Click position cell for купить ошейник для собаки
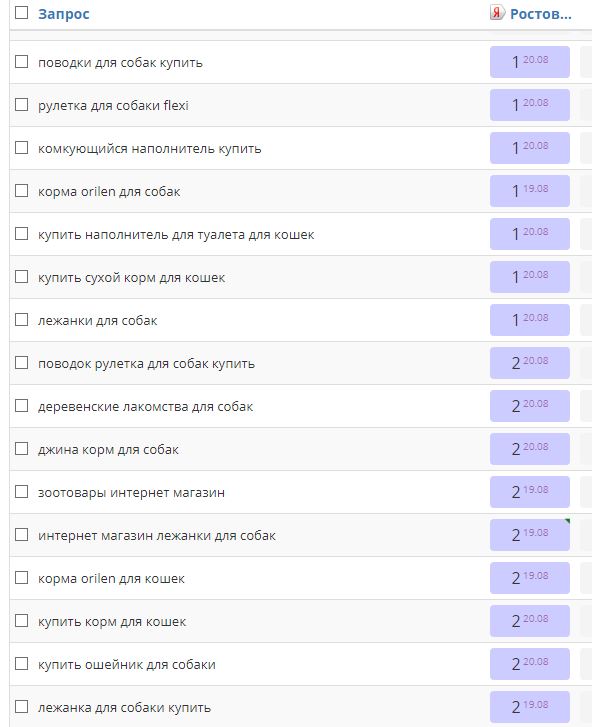The height and width of the screenshot is (727, 592). (x=530, y=664)
